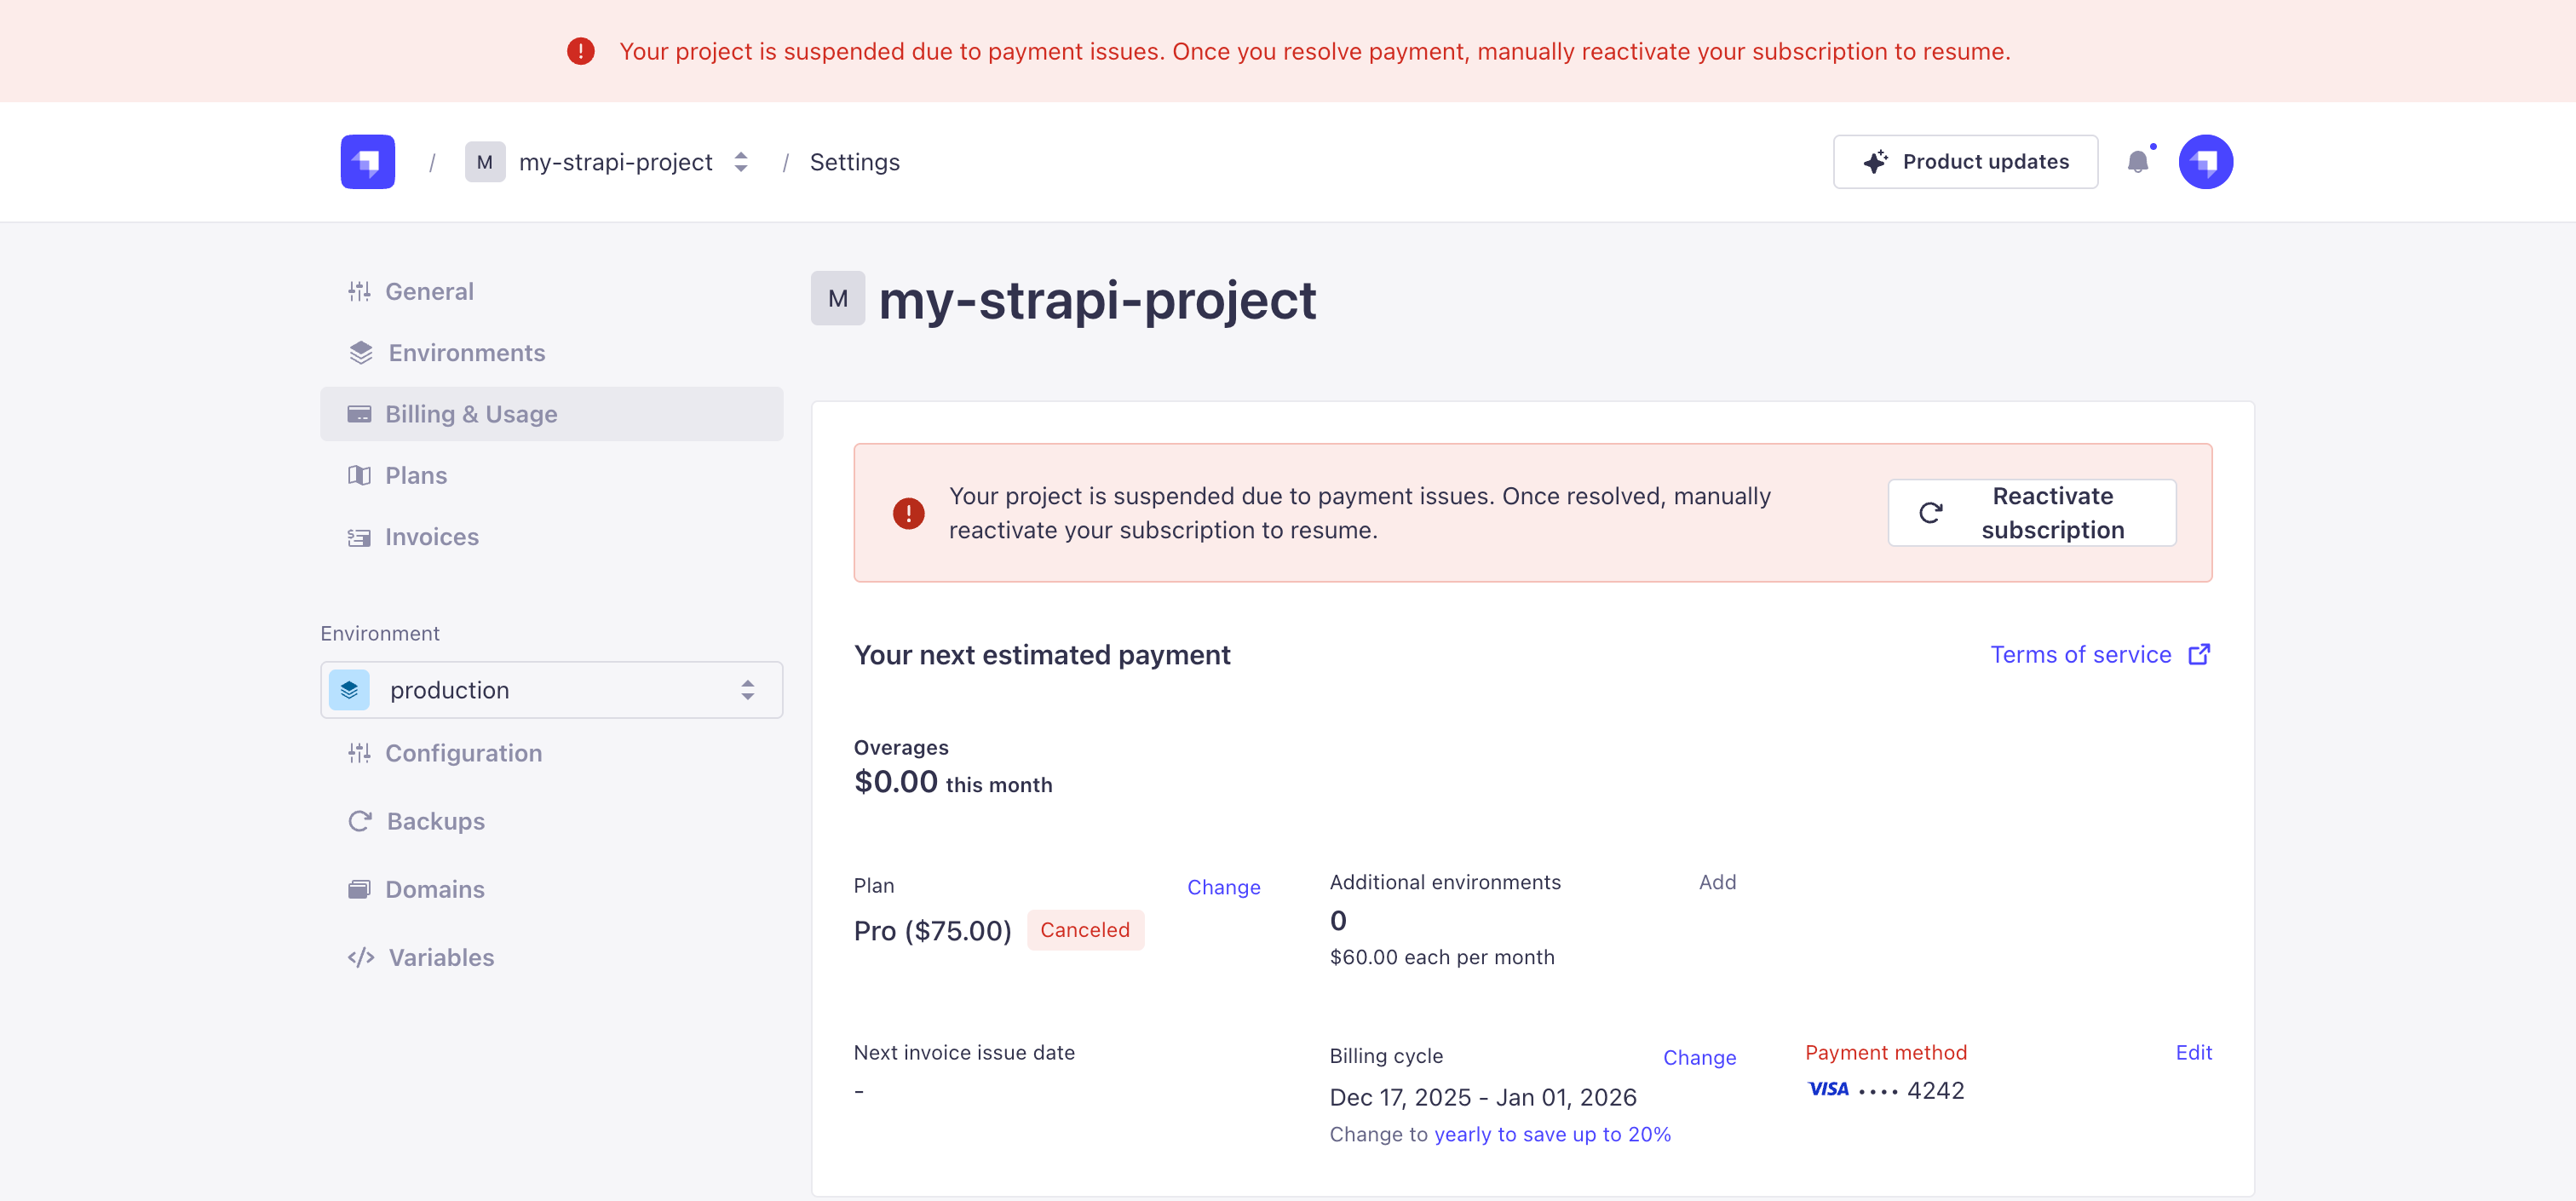
Task: Go to the Invoices section
Action: point(431,537)
